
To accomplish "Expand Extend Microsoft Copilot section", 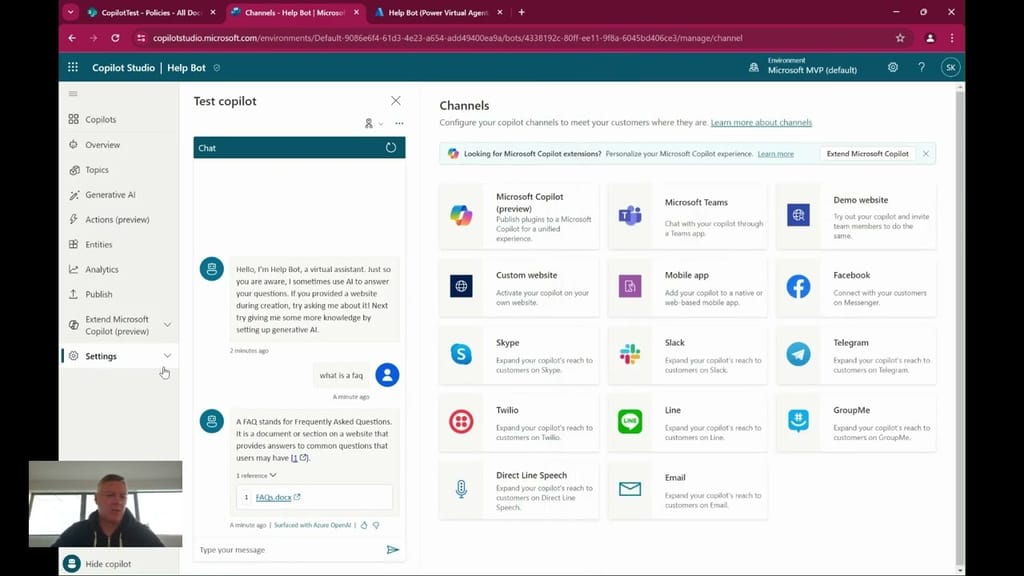I will 167,325.
